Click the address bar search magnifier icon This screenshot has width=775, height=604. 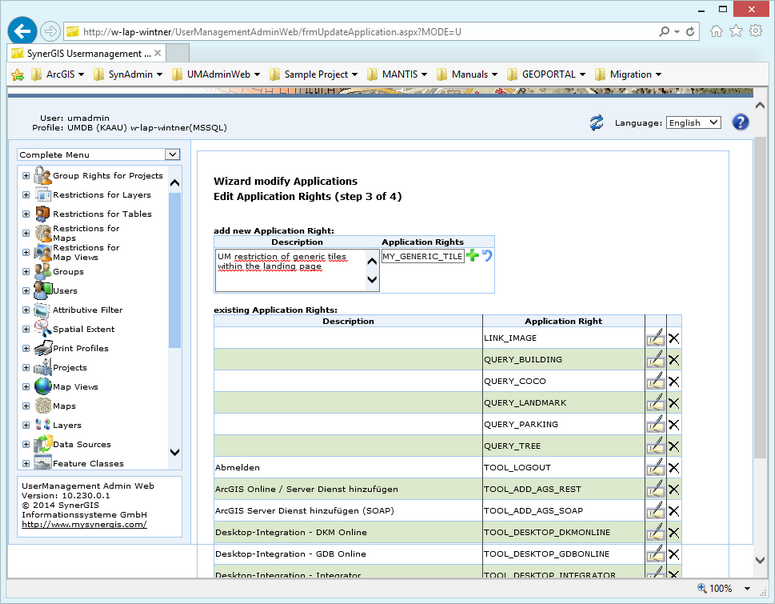click(664, 32)
